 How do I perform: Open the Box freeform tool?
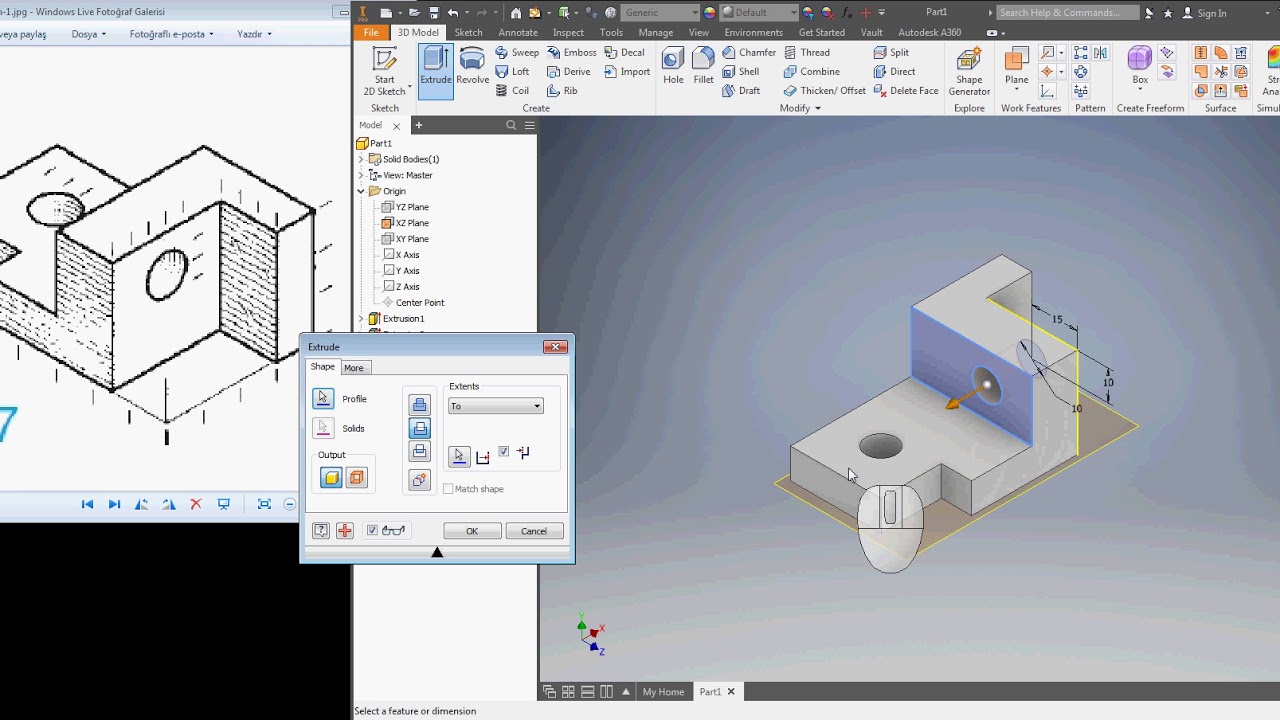[1140, 66]
